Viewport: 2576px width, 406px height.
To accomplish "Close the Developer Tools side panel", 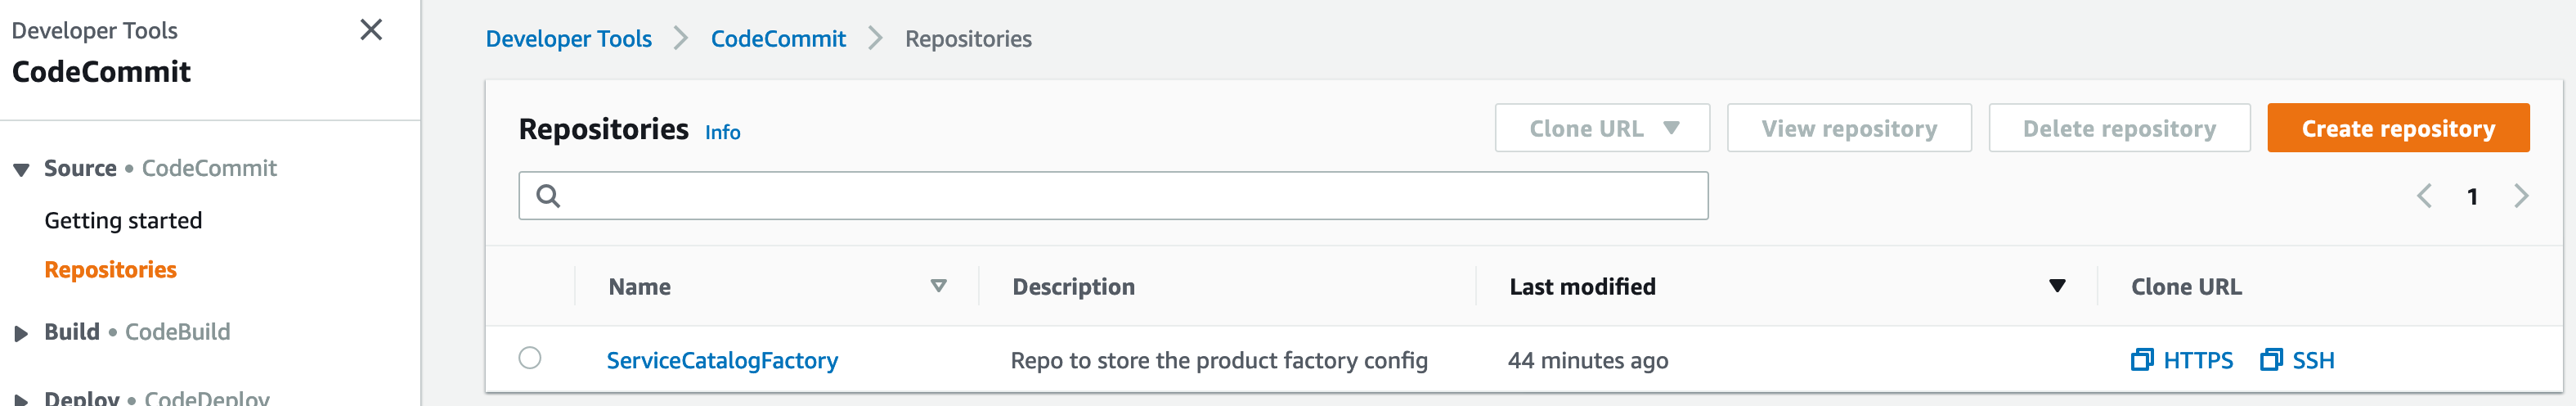I will coord(371,30).
